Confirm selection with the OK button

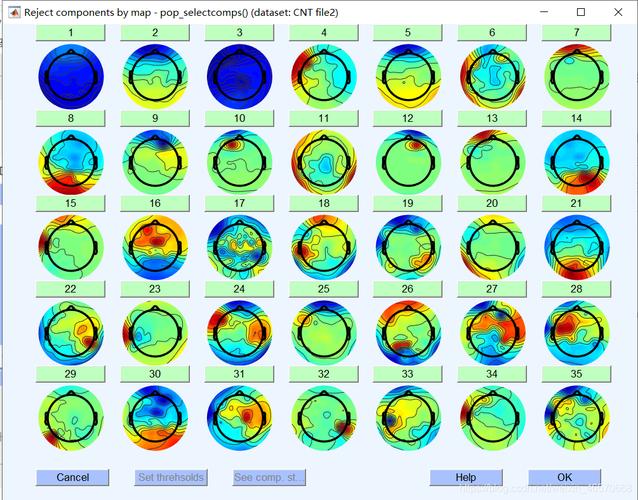(x=564, y=477)
